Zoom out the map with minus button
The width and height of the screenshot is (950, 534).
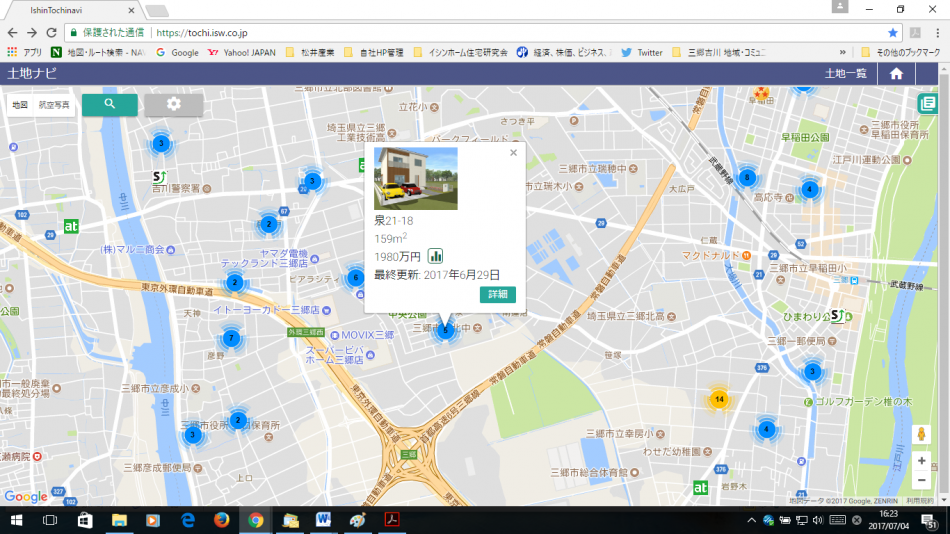[x=922, y=480]
